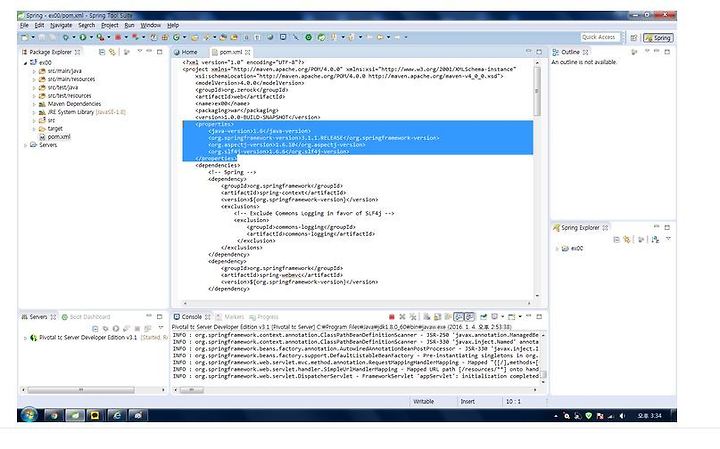
Task: Click the Debug toolbar icon
Action: point(66,37)
